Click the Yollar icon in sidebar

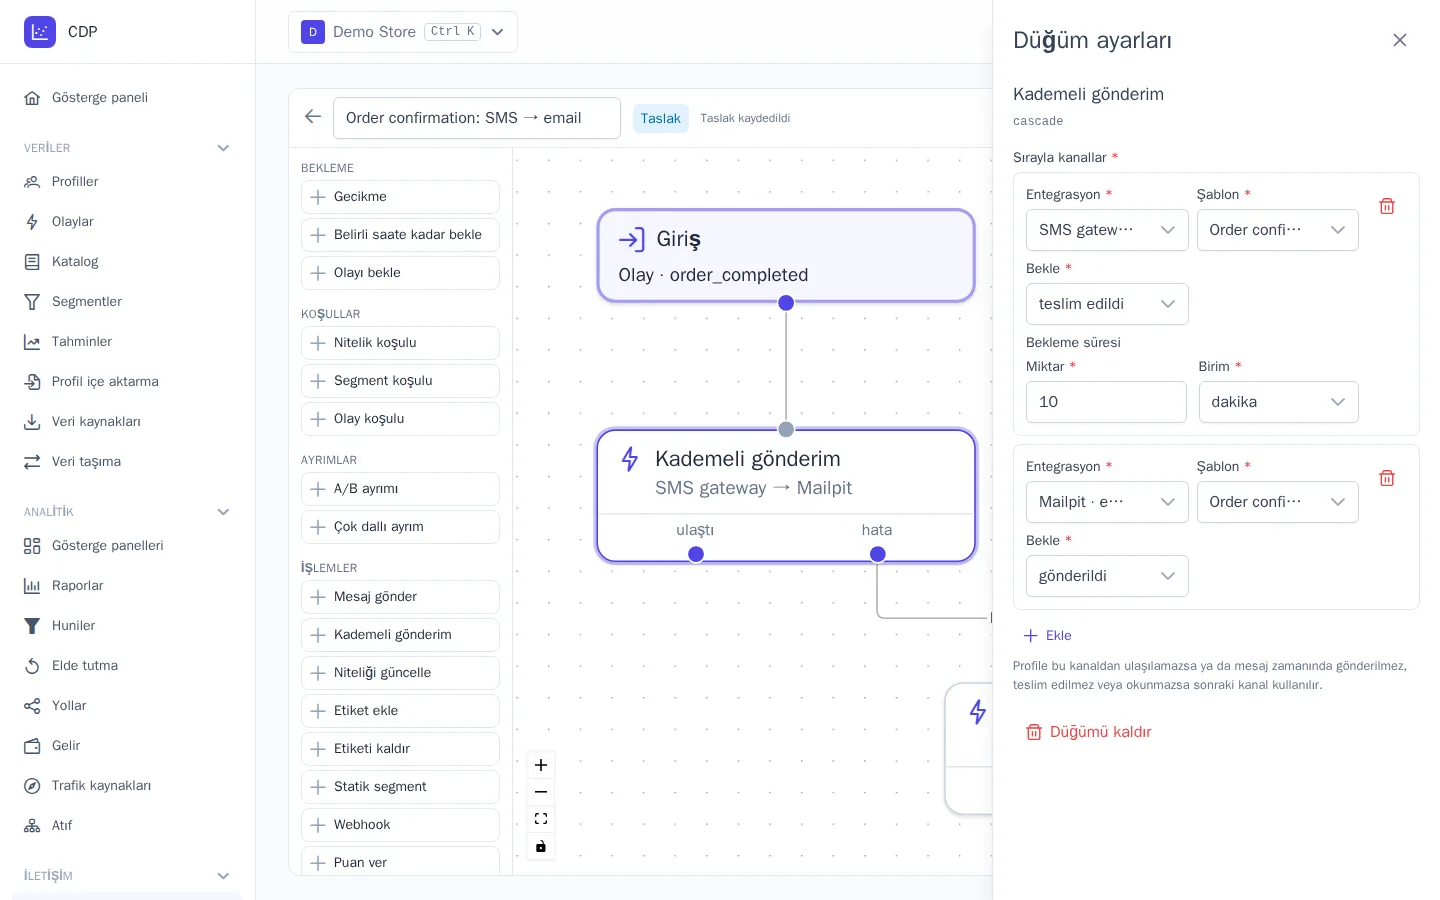[32, 706]
